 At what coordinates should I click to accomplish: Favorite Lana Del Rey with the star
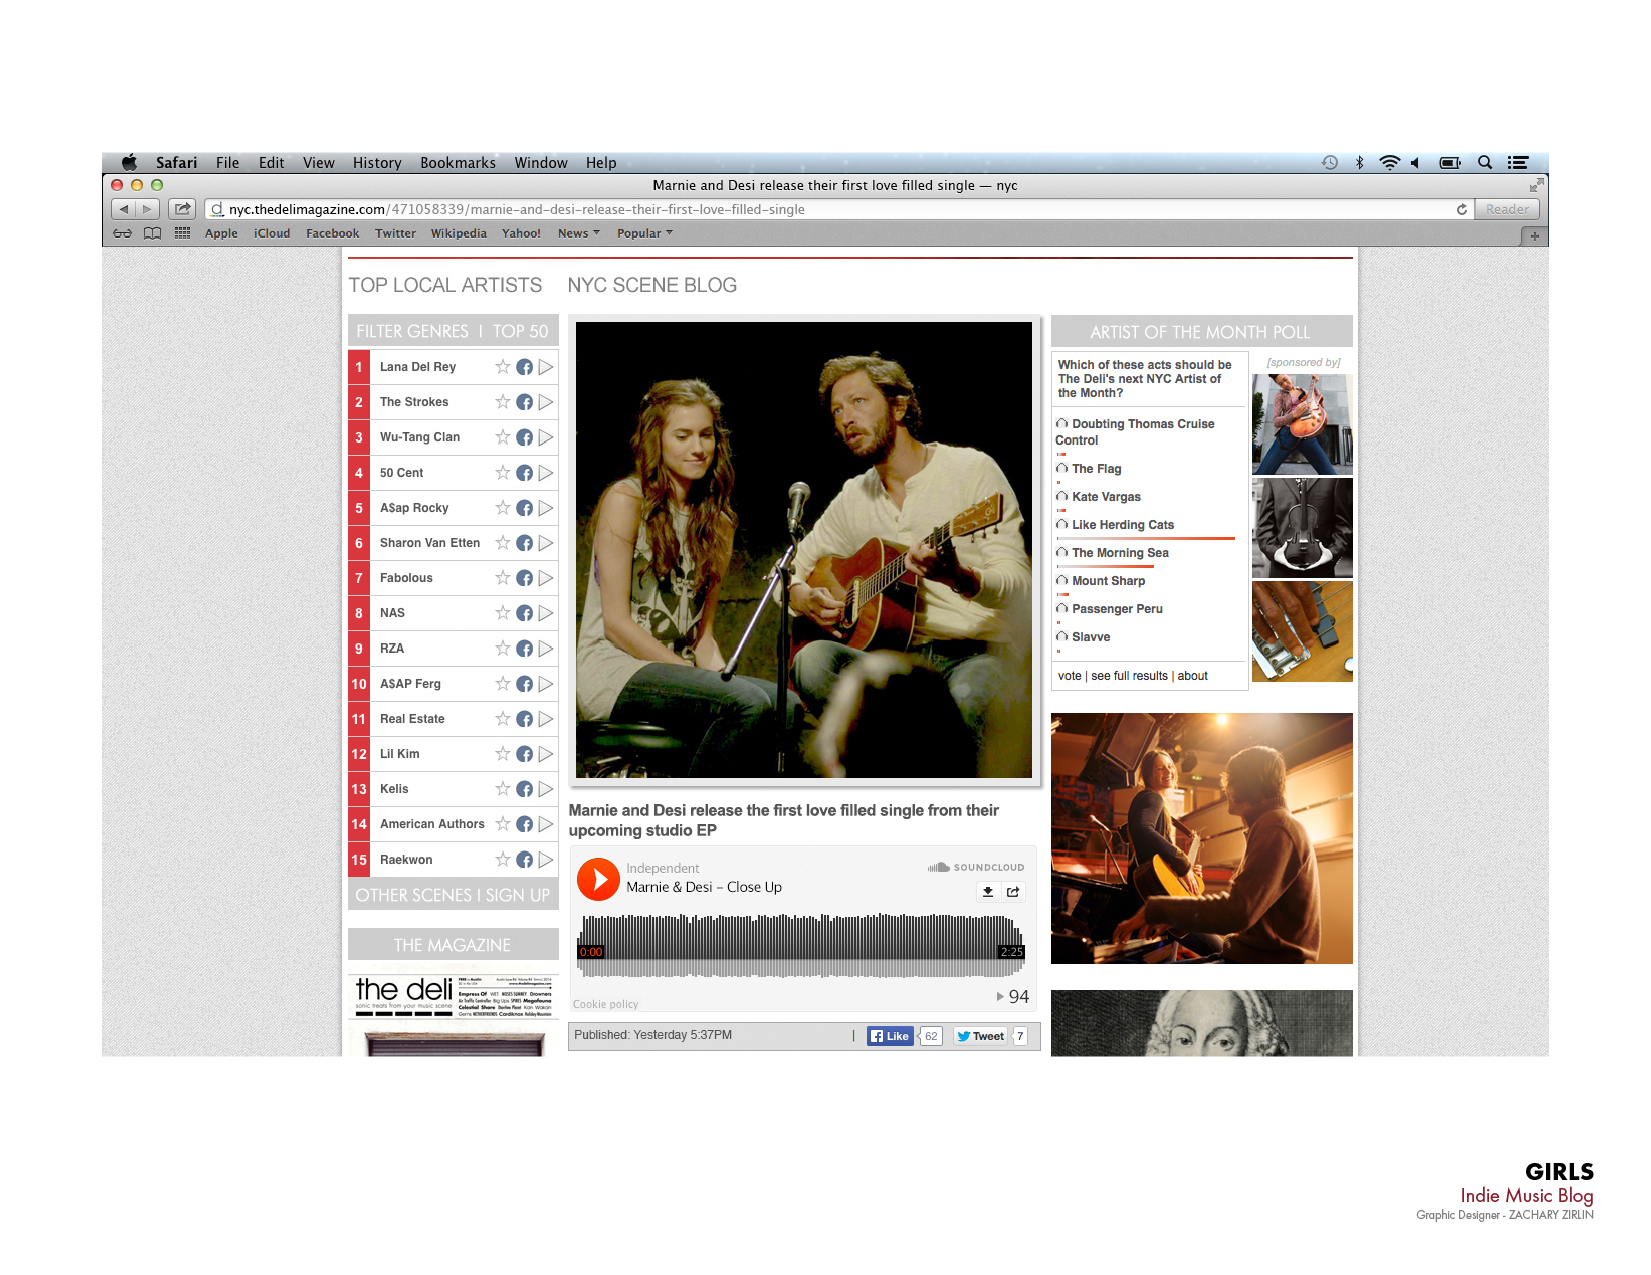(x=503, y=367)
